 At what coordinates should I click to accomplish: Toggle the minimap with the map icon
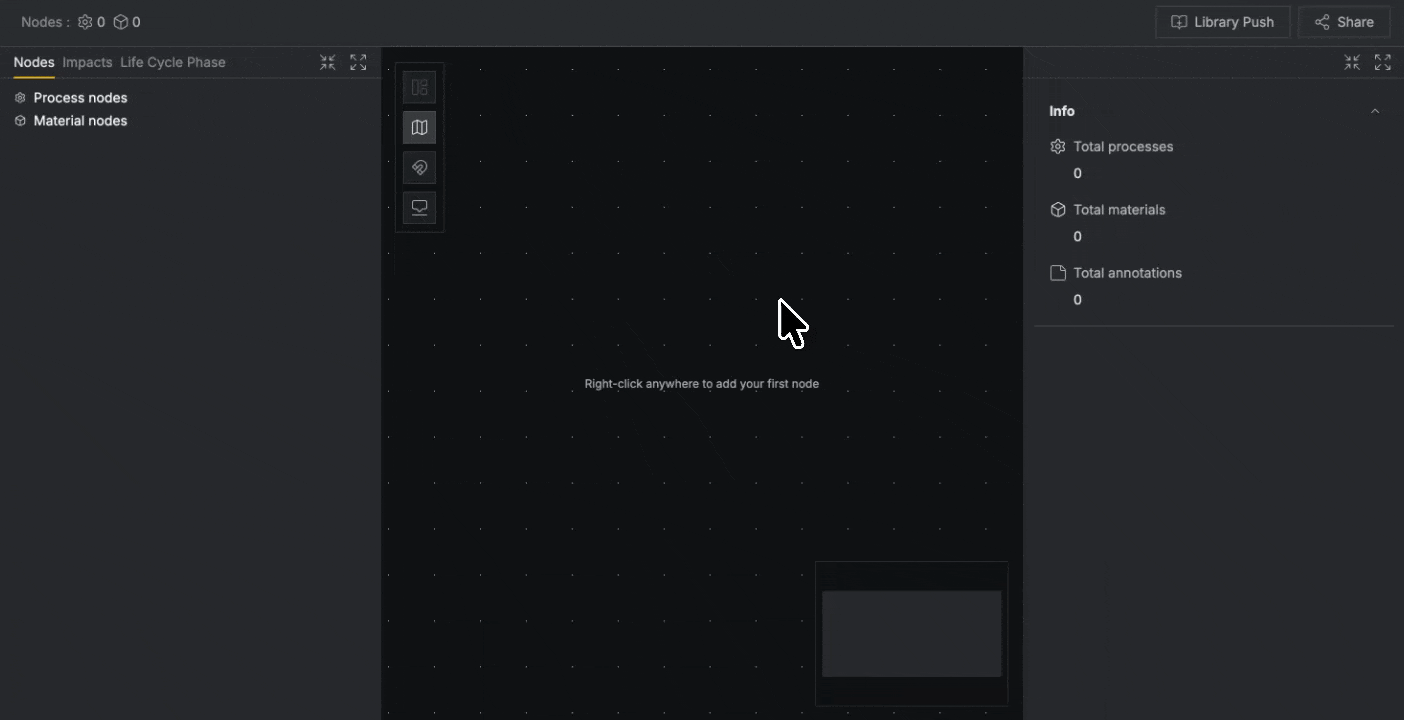[x=419, y=127]
